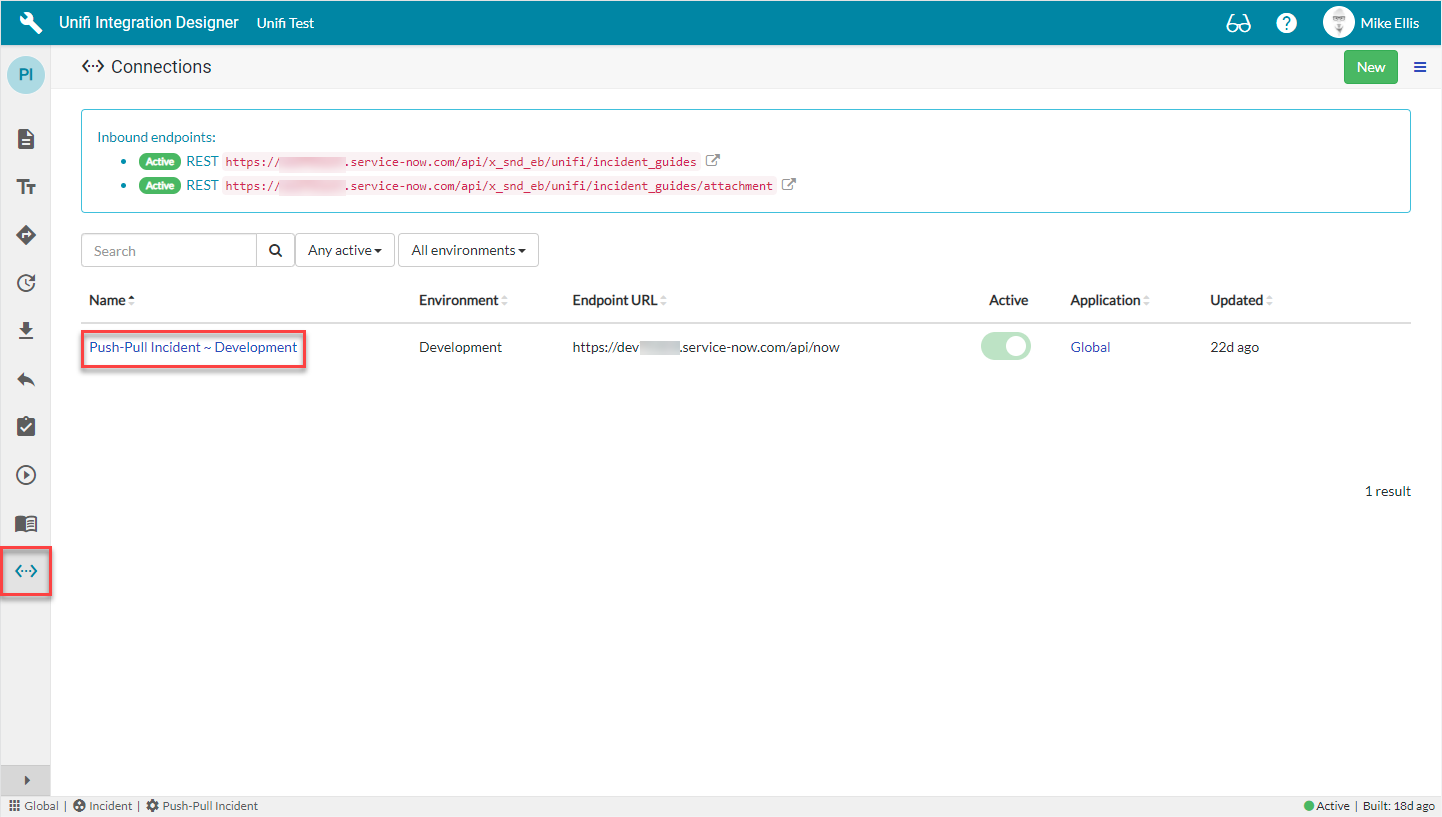Click the play-circle icon in the sidebar
Screen dimensions: 1442x817
pos(25,474)
